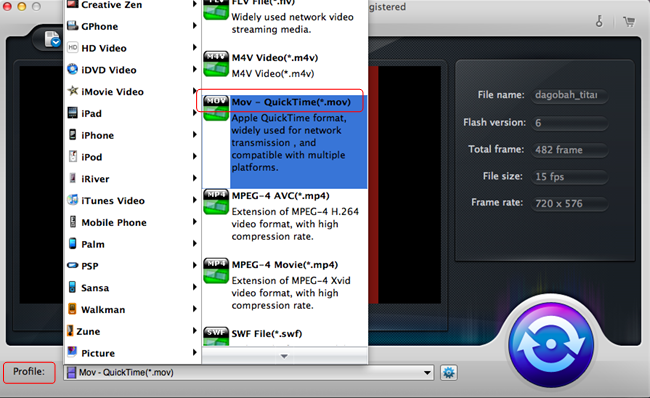The image size is (650, 398).
Task: Click the Creative Zen device icon
Action: [x=73, y=4]
